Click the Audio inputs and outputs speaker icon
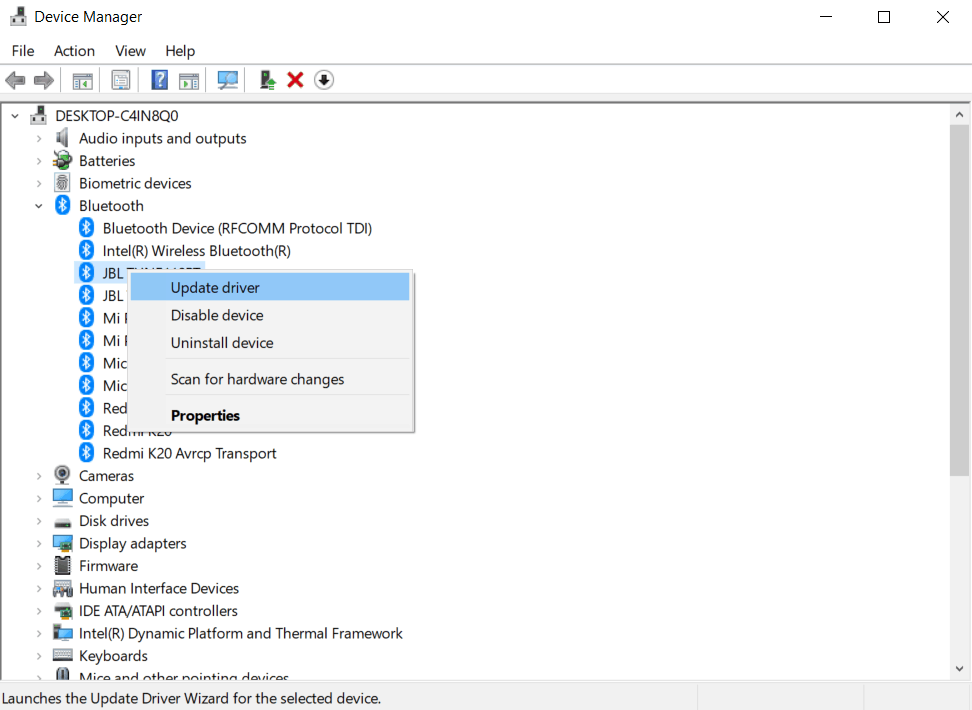972x710 pixels. [62, 138]
